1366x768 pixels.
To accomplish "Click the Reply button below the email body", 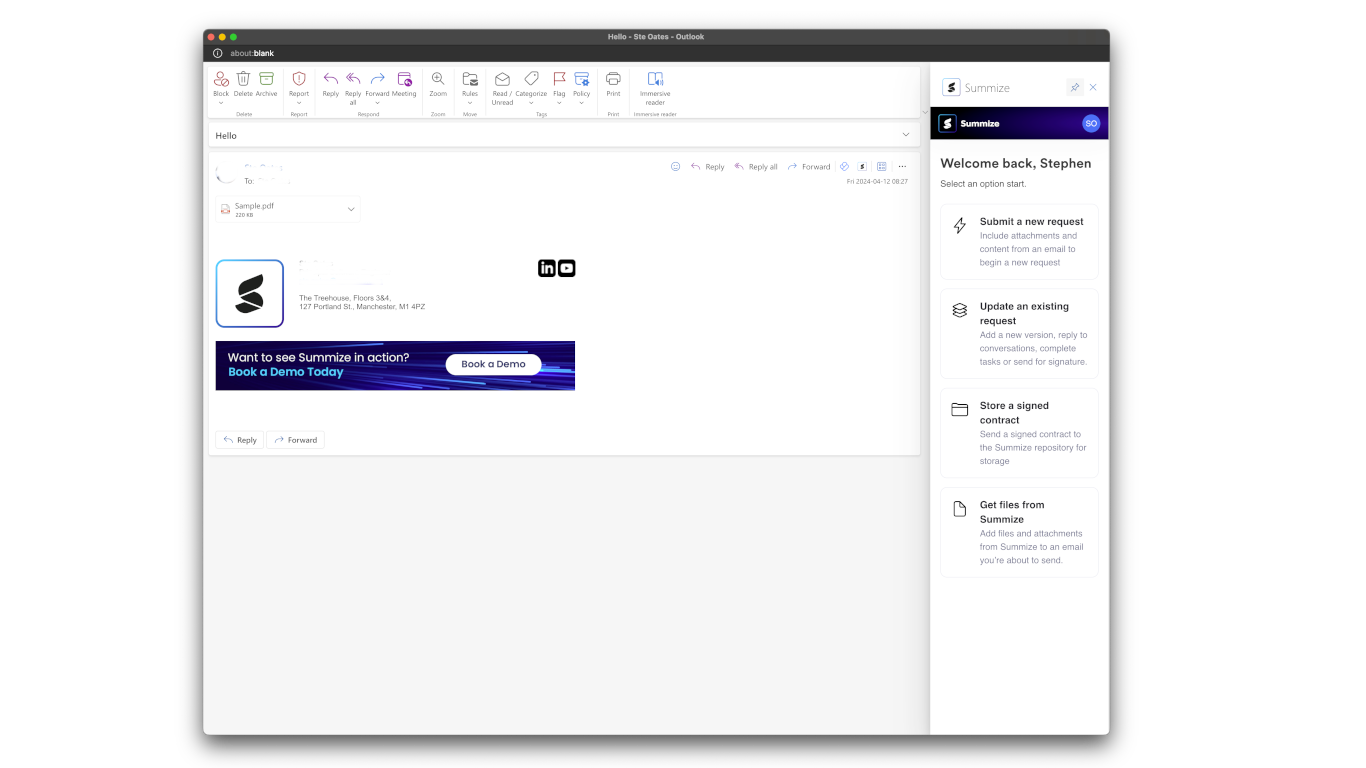I will tap(240, 440).
